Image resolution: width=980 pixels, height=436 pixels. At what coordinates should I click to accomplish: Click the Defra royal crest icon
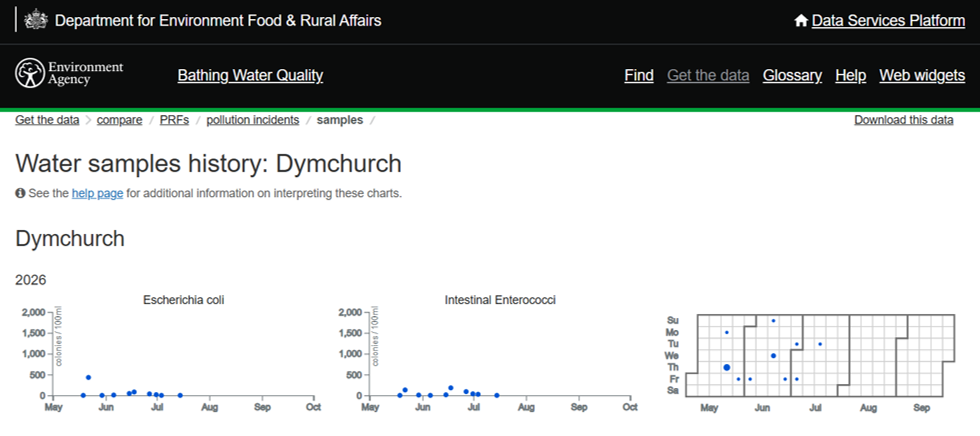tap(36, 21)
